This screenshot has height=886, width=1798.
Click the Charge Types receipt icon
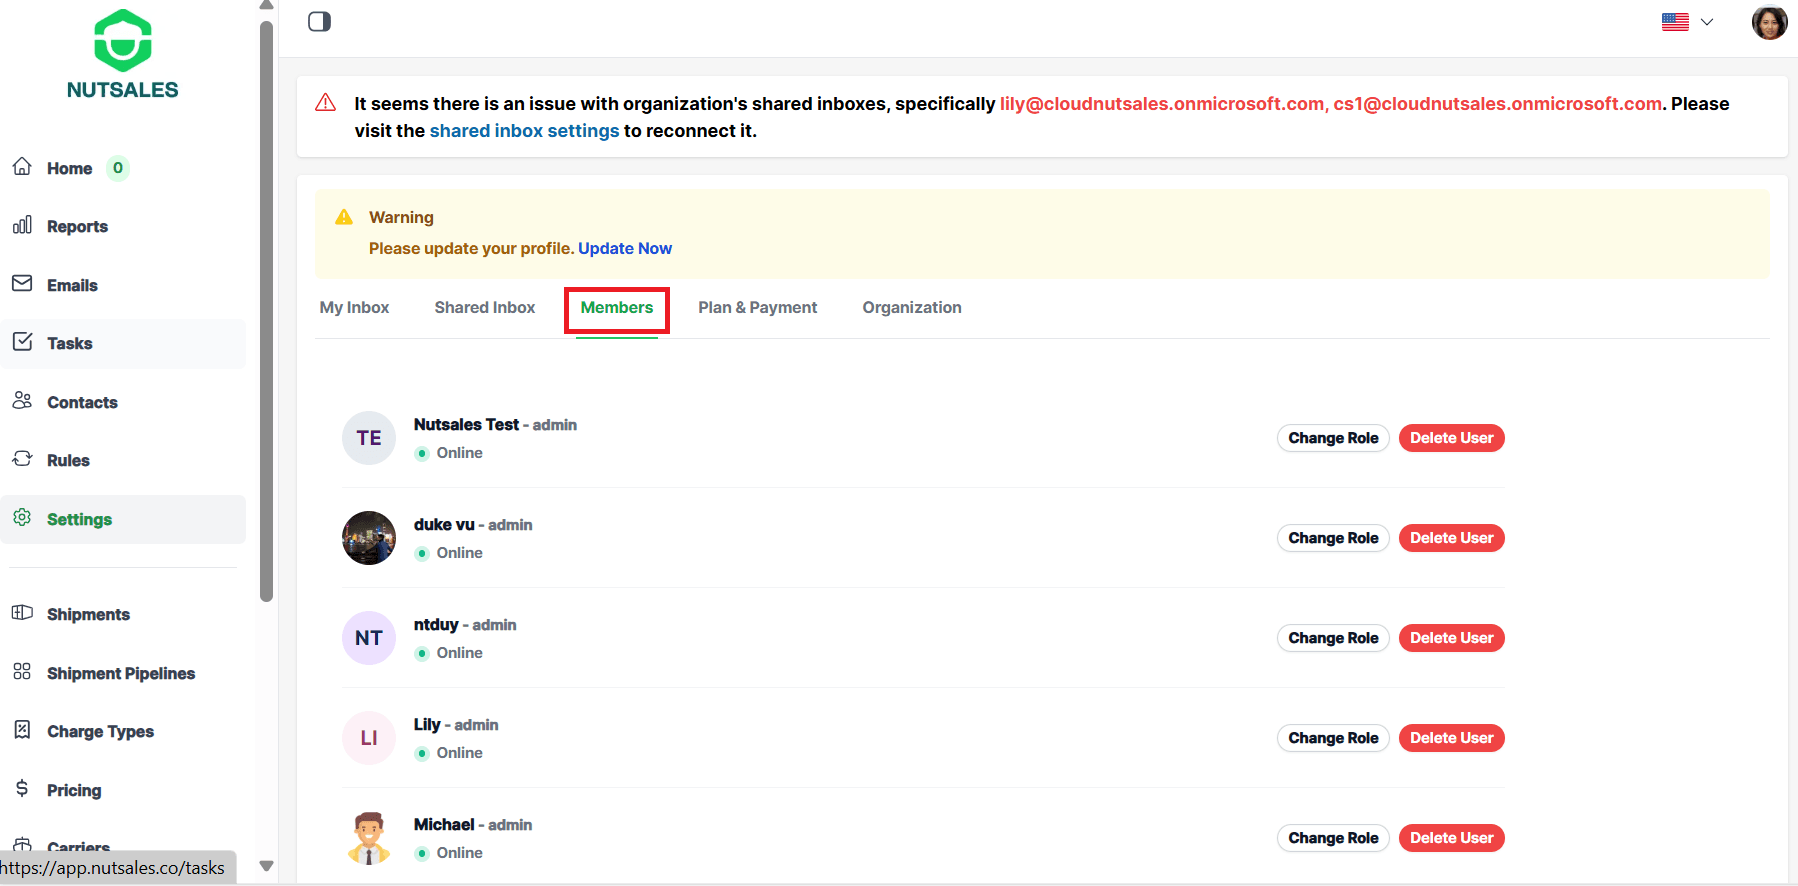[x=22, y=730]
